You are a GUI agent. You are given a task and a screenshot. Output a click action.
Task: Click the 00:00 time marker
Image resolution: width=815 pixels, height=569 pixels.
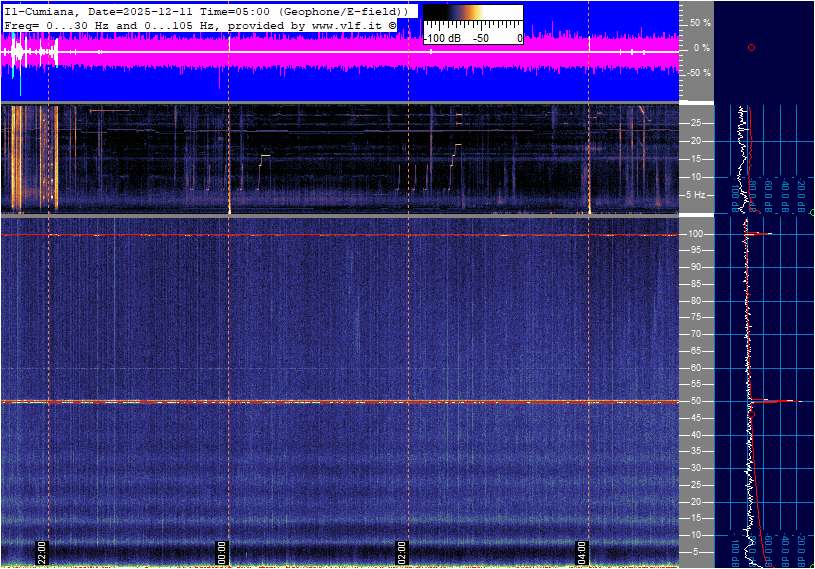(x=223, y=552)
